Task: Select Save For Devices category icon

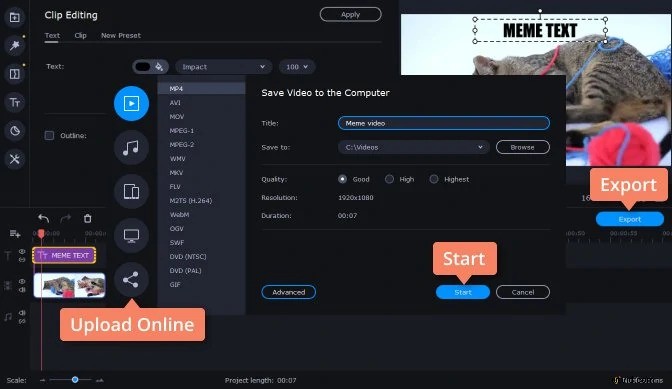Action: pos(131,192)
